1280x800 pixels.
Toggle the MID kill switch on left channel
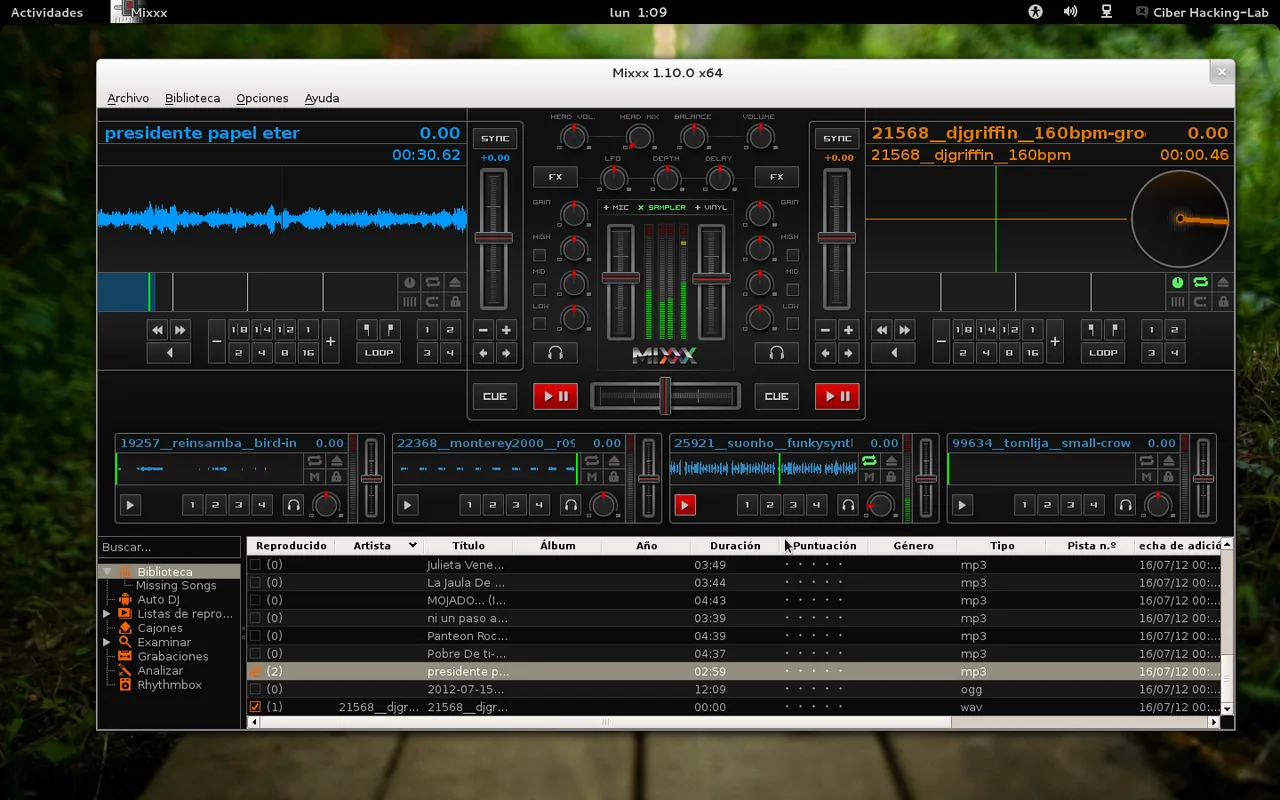[x=539, y=289]
